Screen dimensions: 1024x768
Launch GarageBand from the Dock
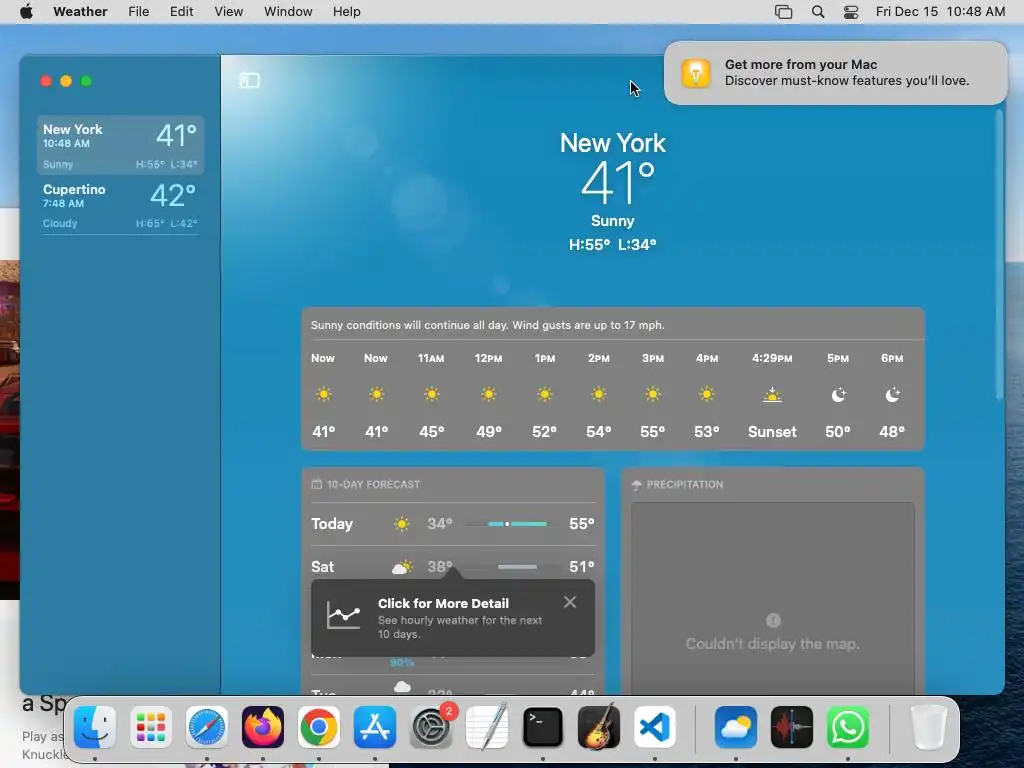(599, 727)
